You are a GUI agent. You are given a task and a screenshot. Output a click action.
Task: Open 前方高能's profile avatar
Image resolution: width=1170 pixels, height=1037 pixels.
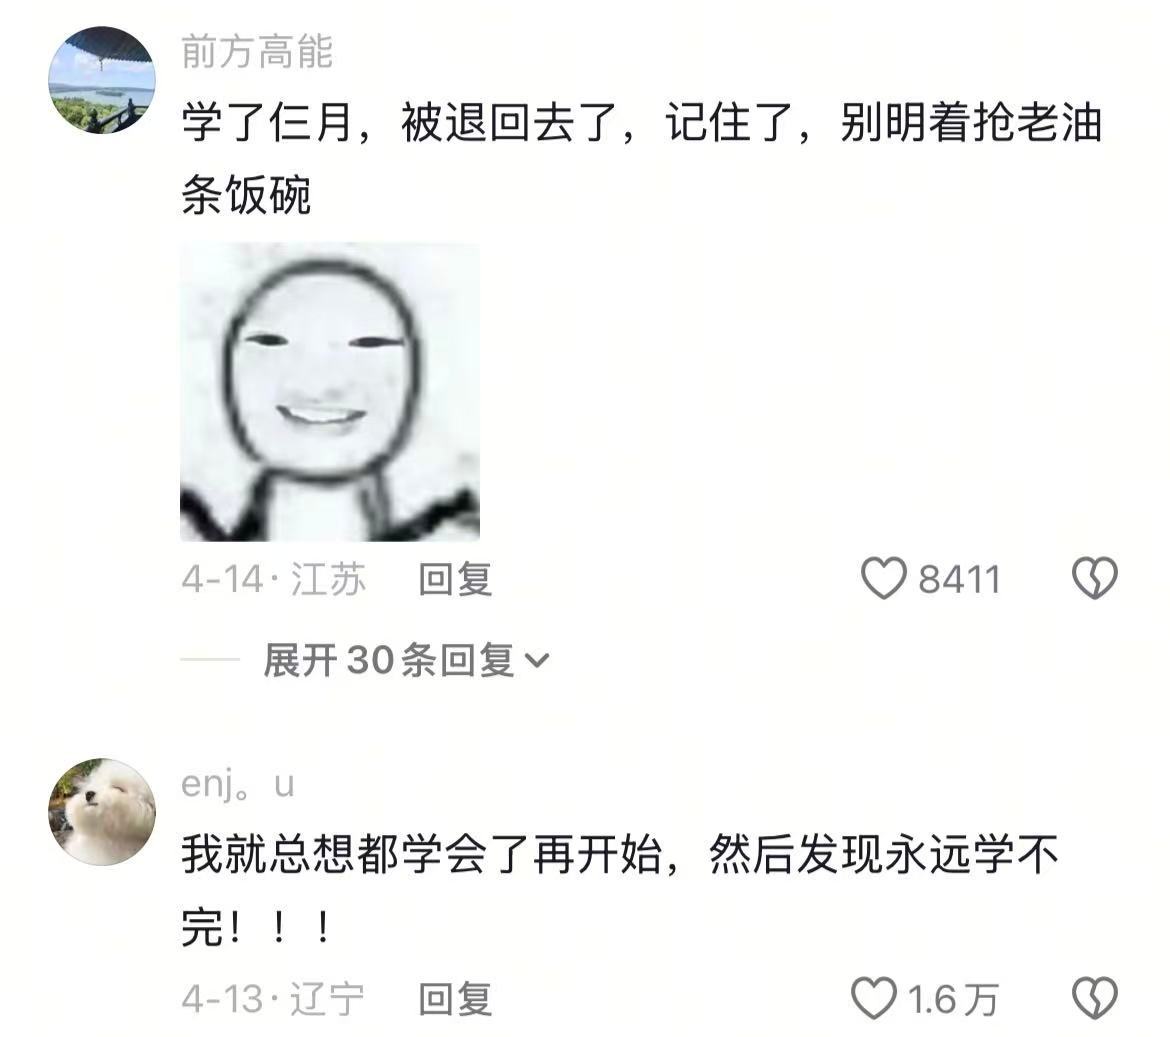(102, 80)
